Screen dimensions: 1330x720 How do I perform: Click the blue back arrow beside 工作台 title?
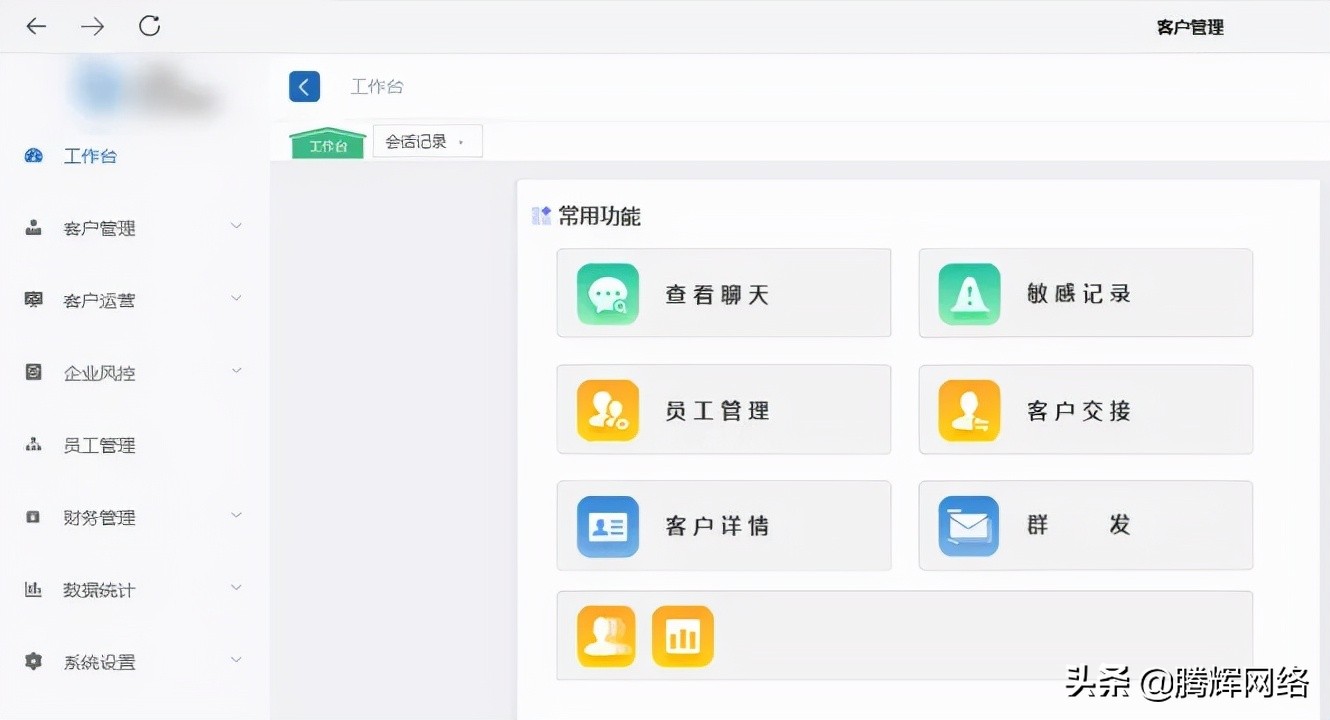[304, 86]
